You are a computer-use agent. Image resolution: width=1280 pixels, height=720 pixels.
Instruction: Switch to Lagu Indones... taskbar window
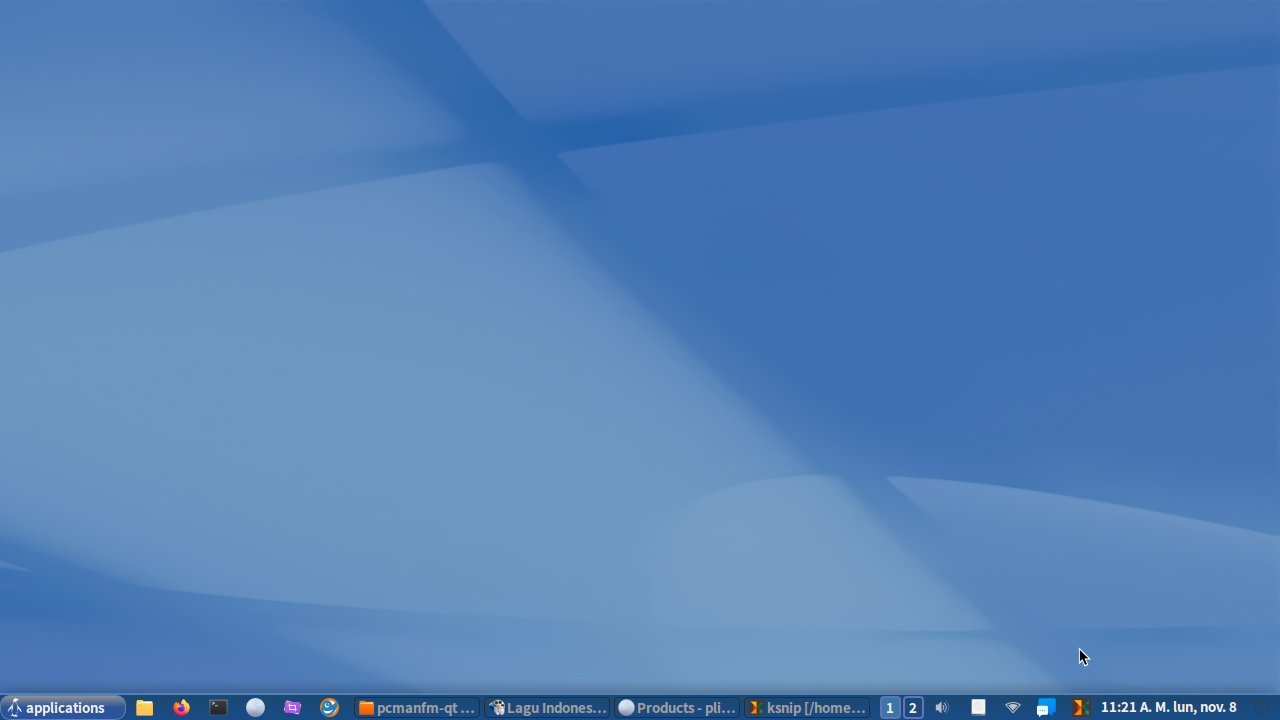[547, 707]
